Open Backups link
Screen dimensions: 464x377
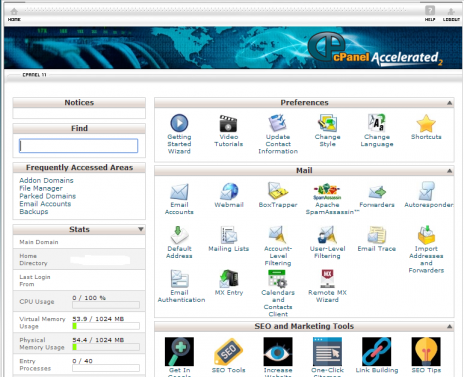34,212
